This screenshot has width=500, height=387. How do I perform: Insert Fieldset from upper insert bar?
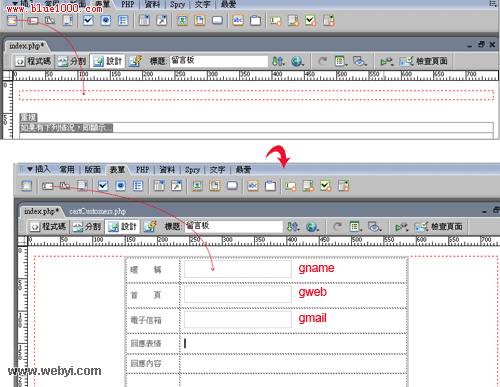click(256, 21)
